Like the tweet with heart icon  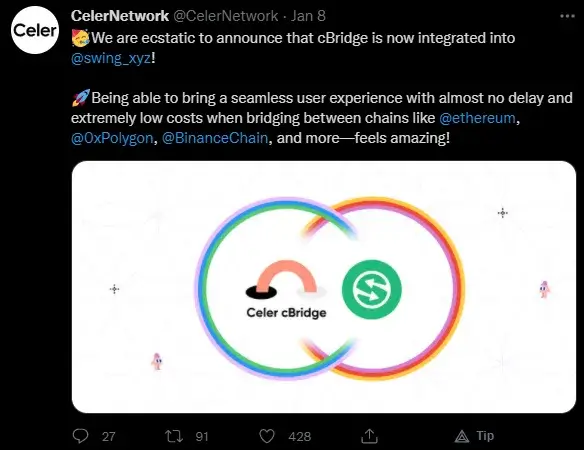pos(267,436)
